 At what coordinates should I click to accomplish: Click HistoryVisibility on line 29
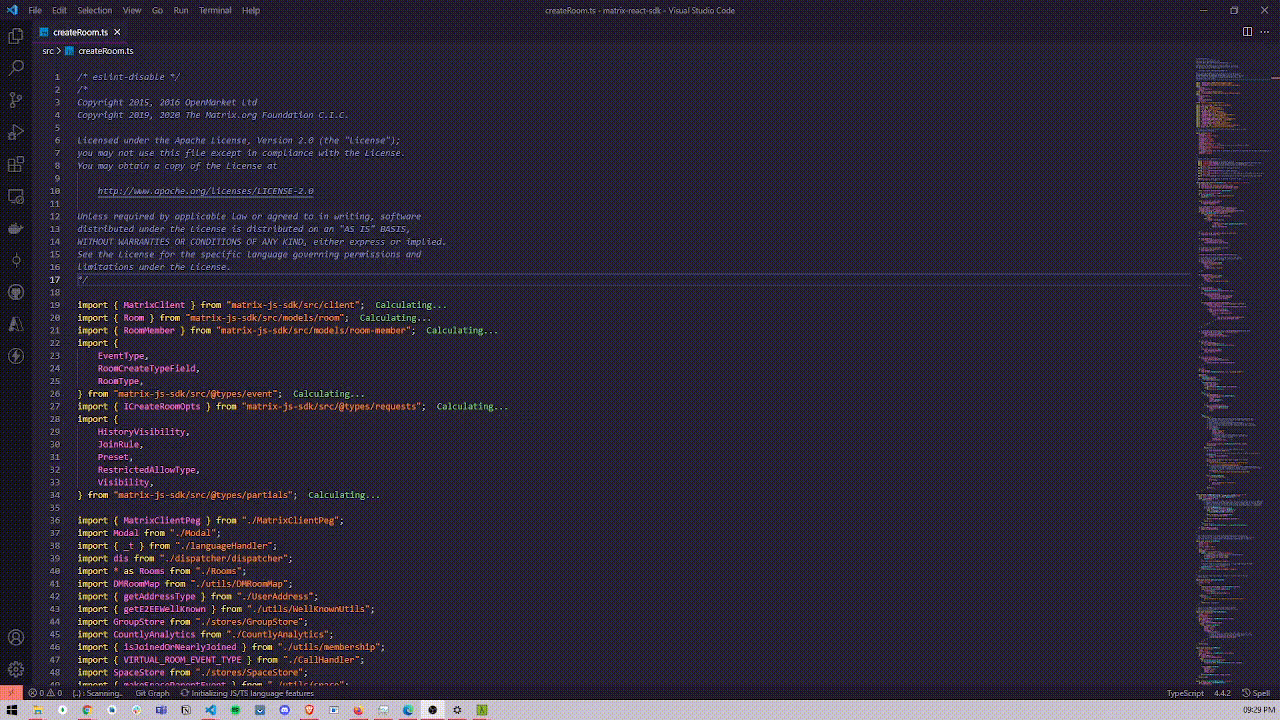pyautogui.click(x=141, y=432)
